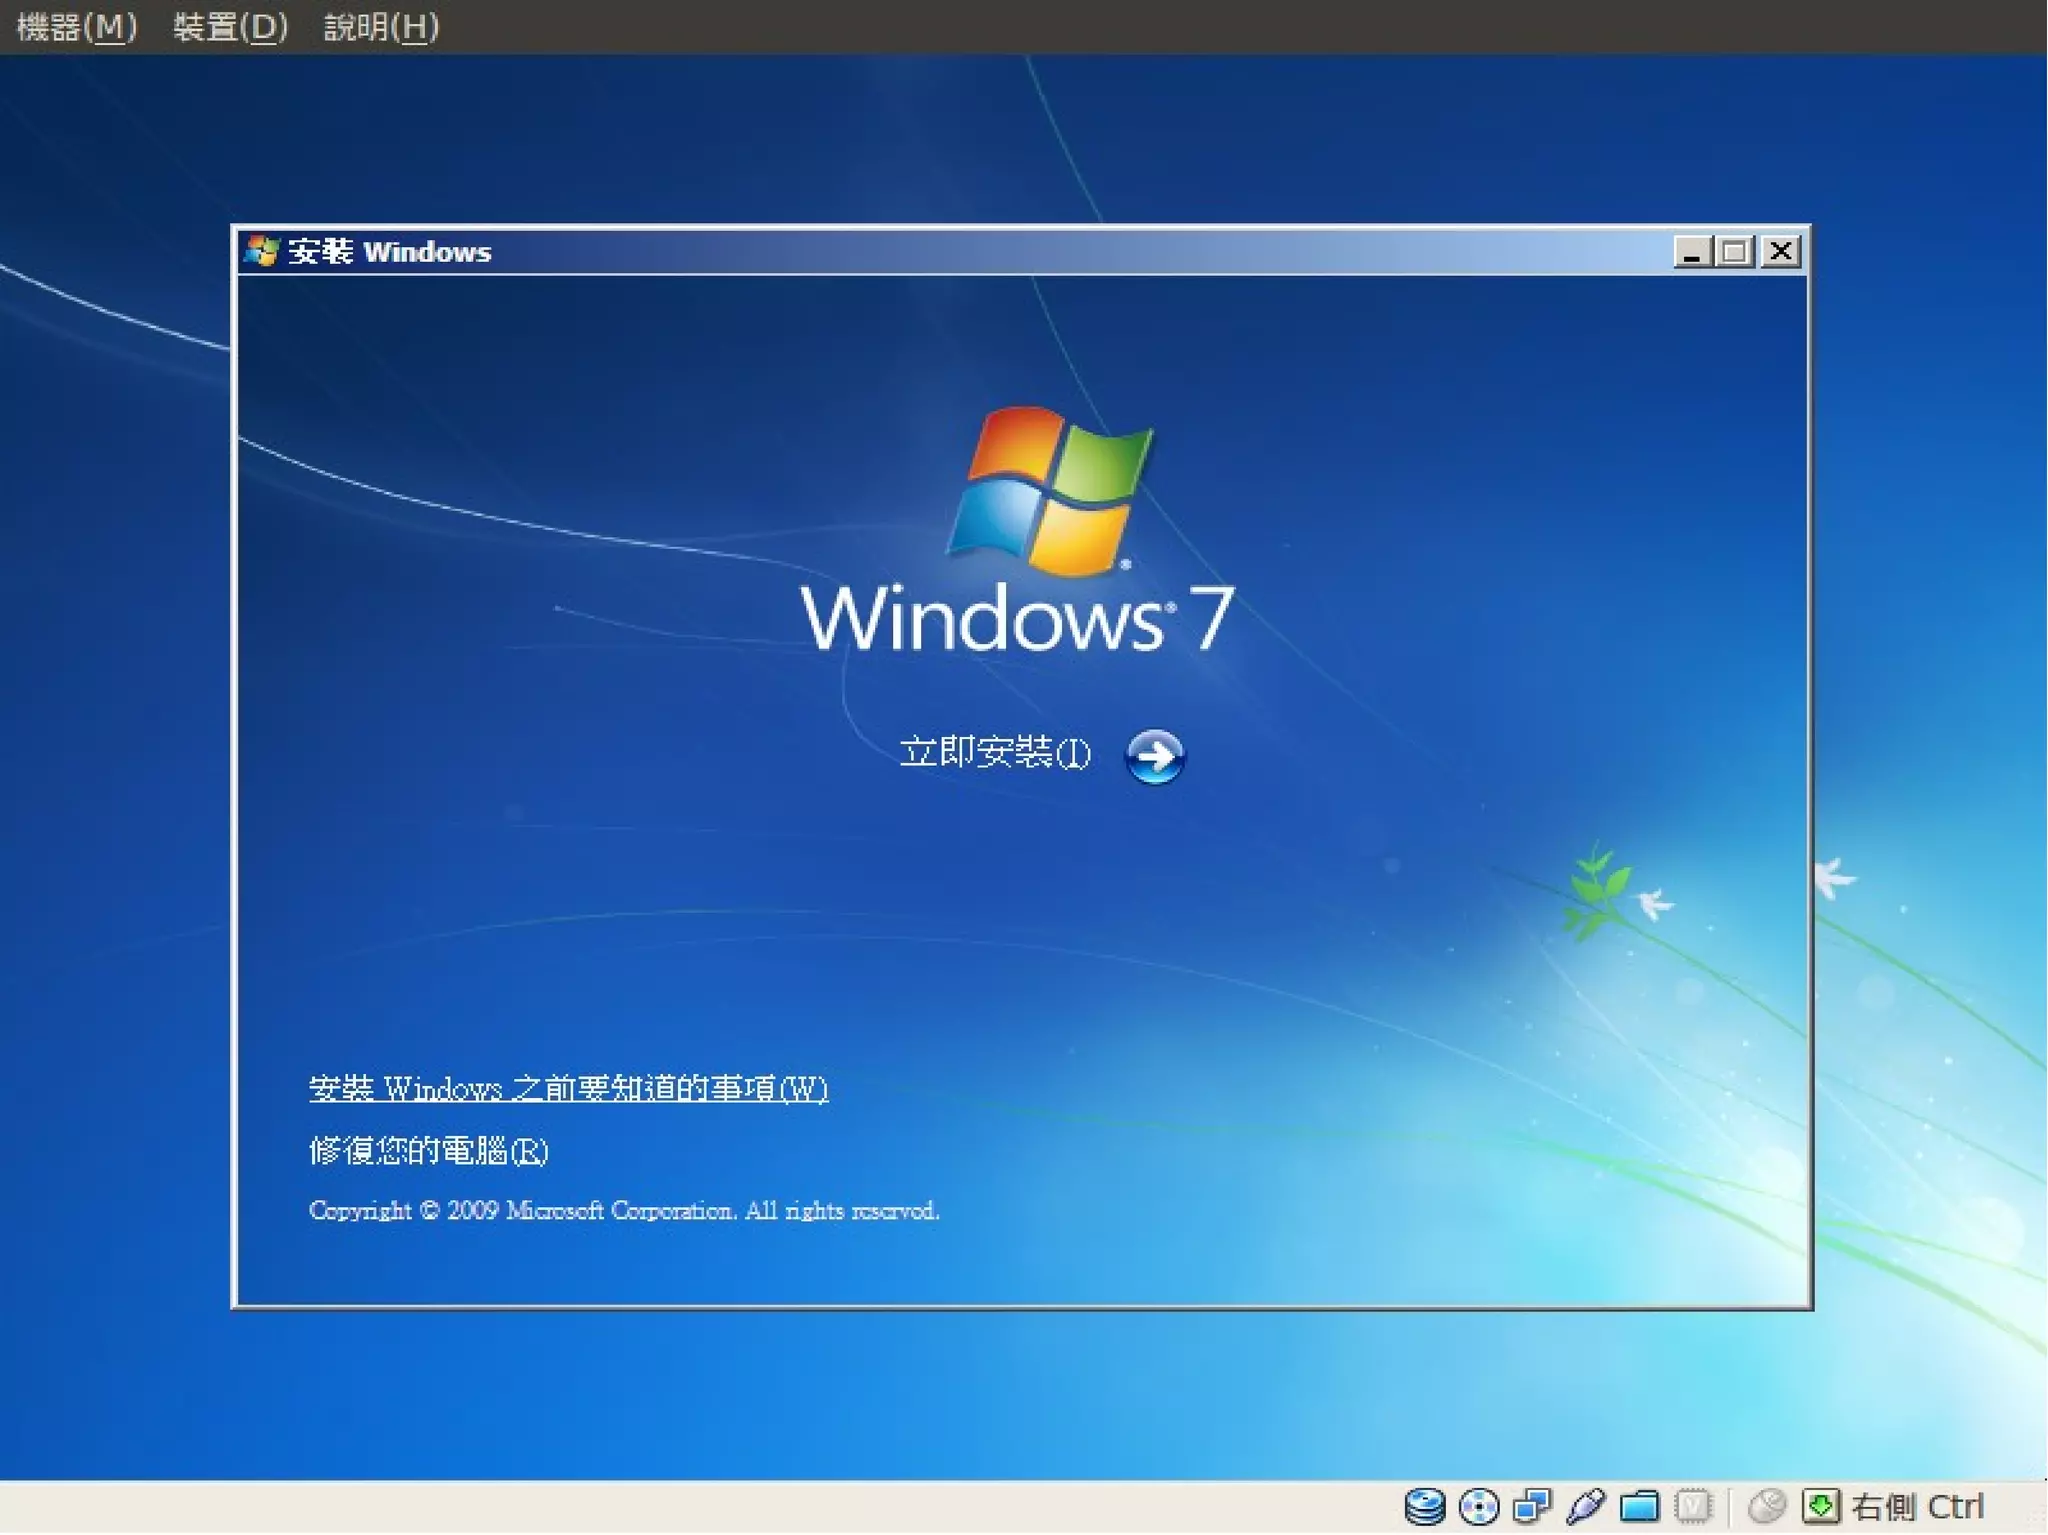
Task: Click the blue Install Now arrow button
Action: (x=1155, y=756)
